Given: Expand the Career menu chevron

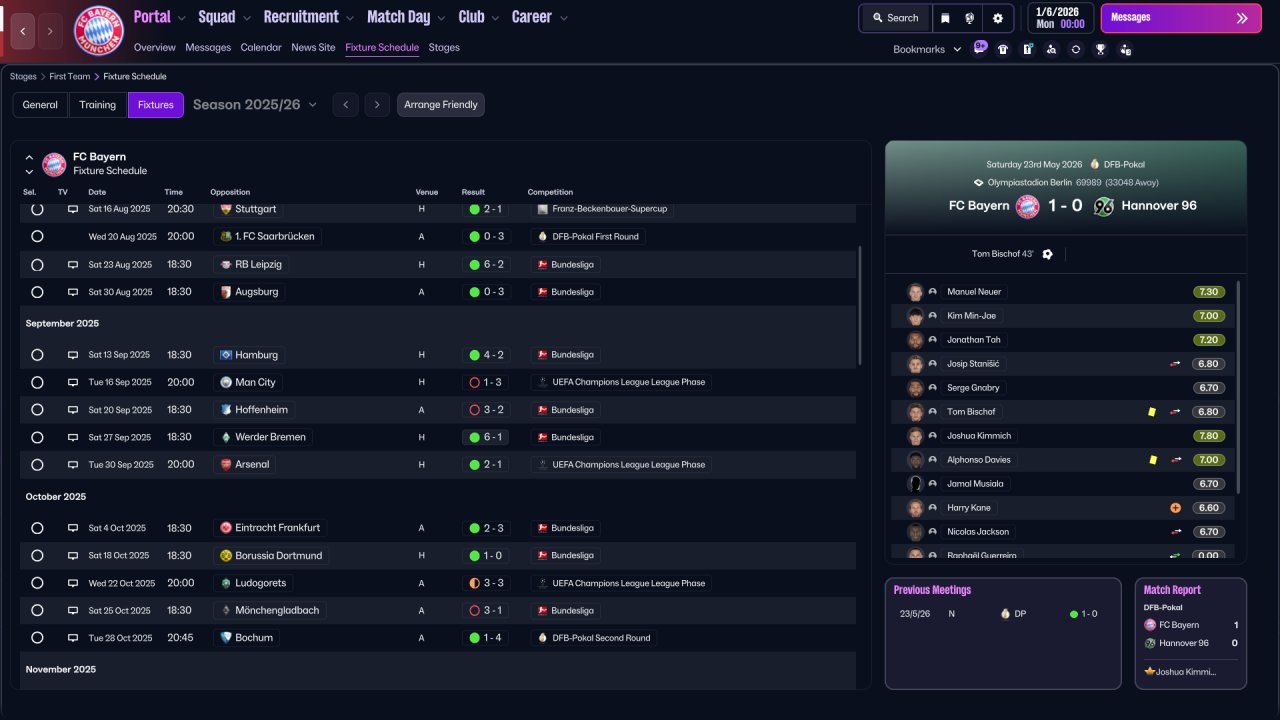Looking at the screenshot, I should click(563, 18).
